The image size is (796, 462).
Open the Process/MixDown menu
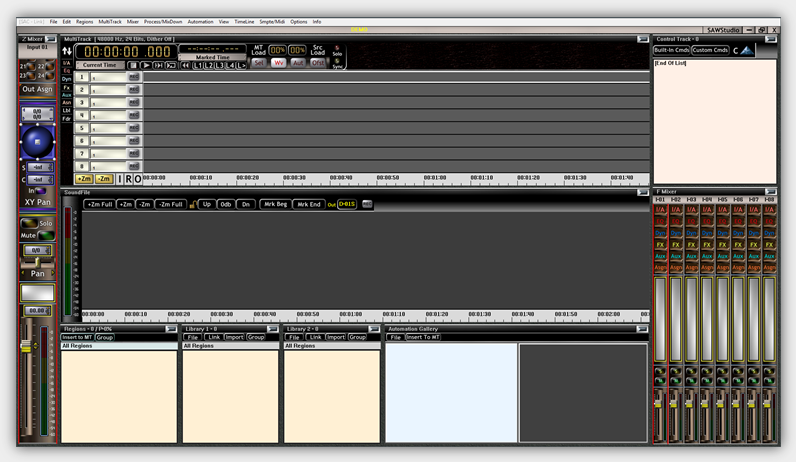165,21
